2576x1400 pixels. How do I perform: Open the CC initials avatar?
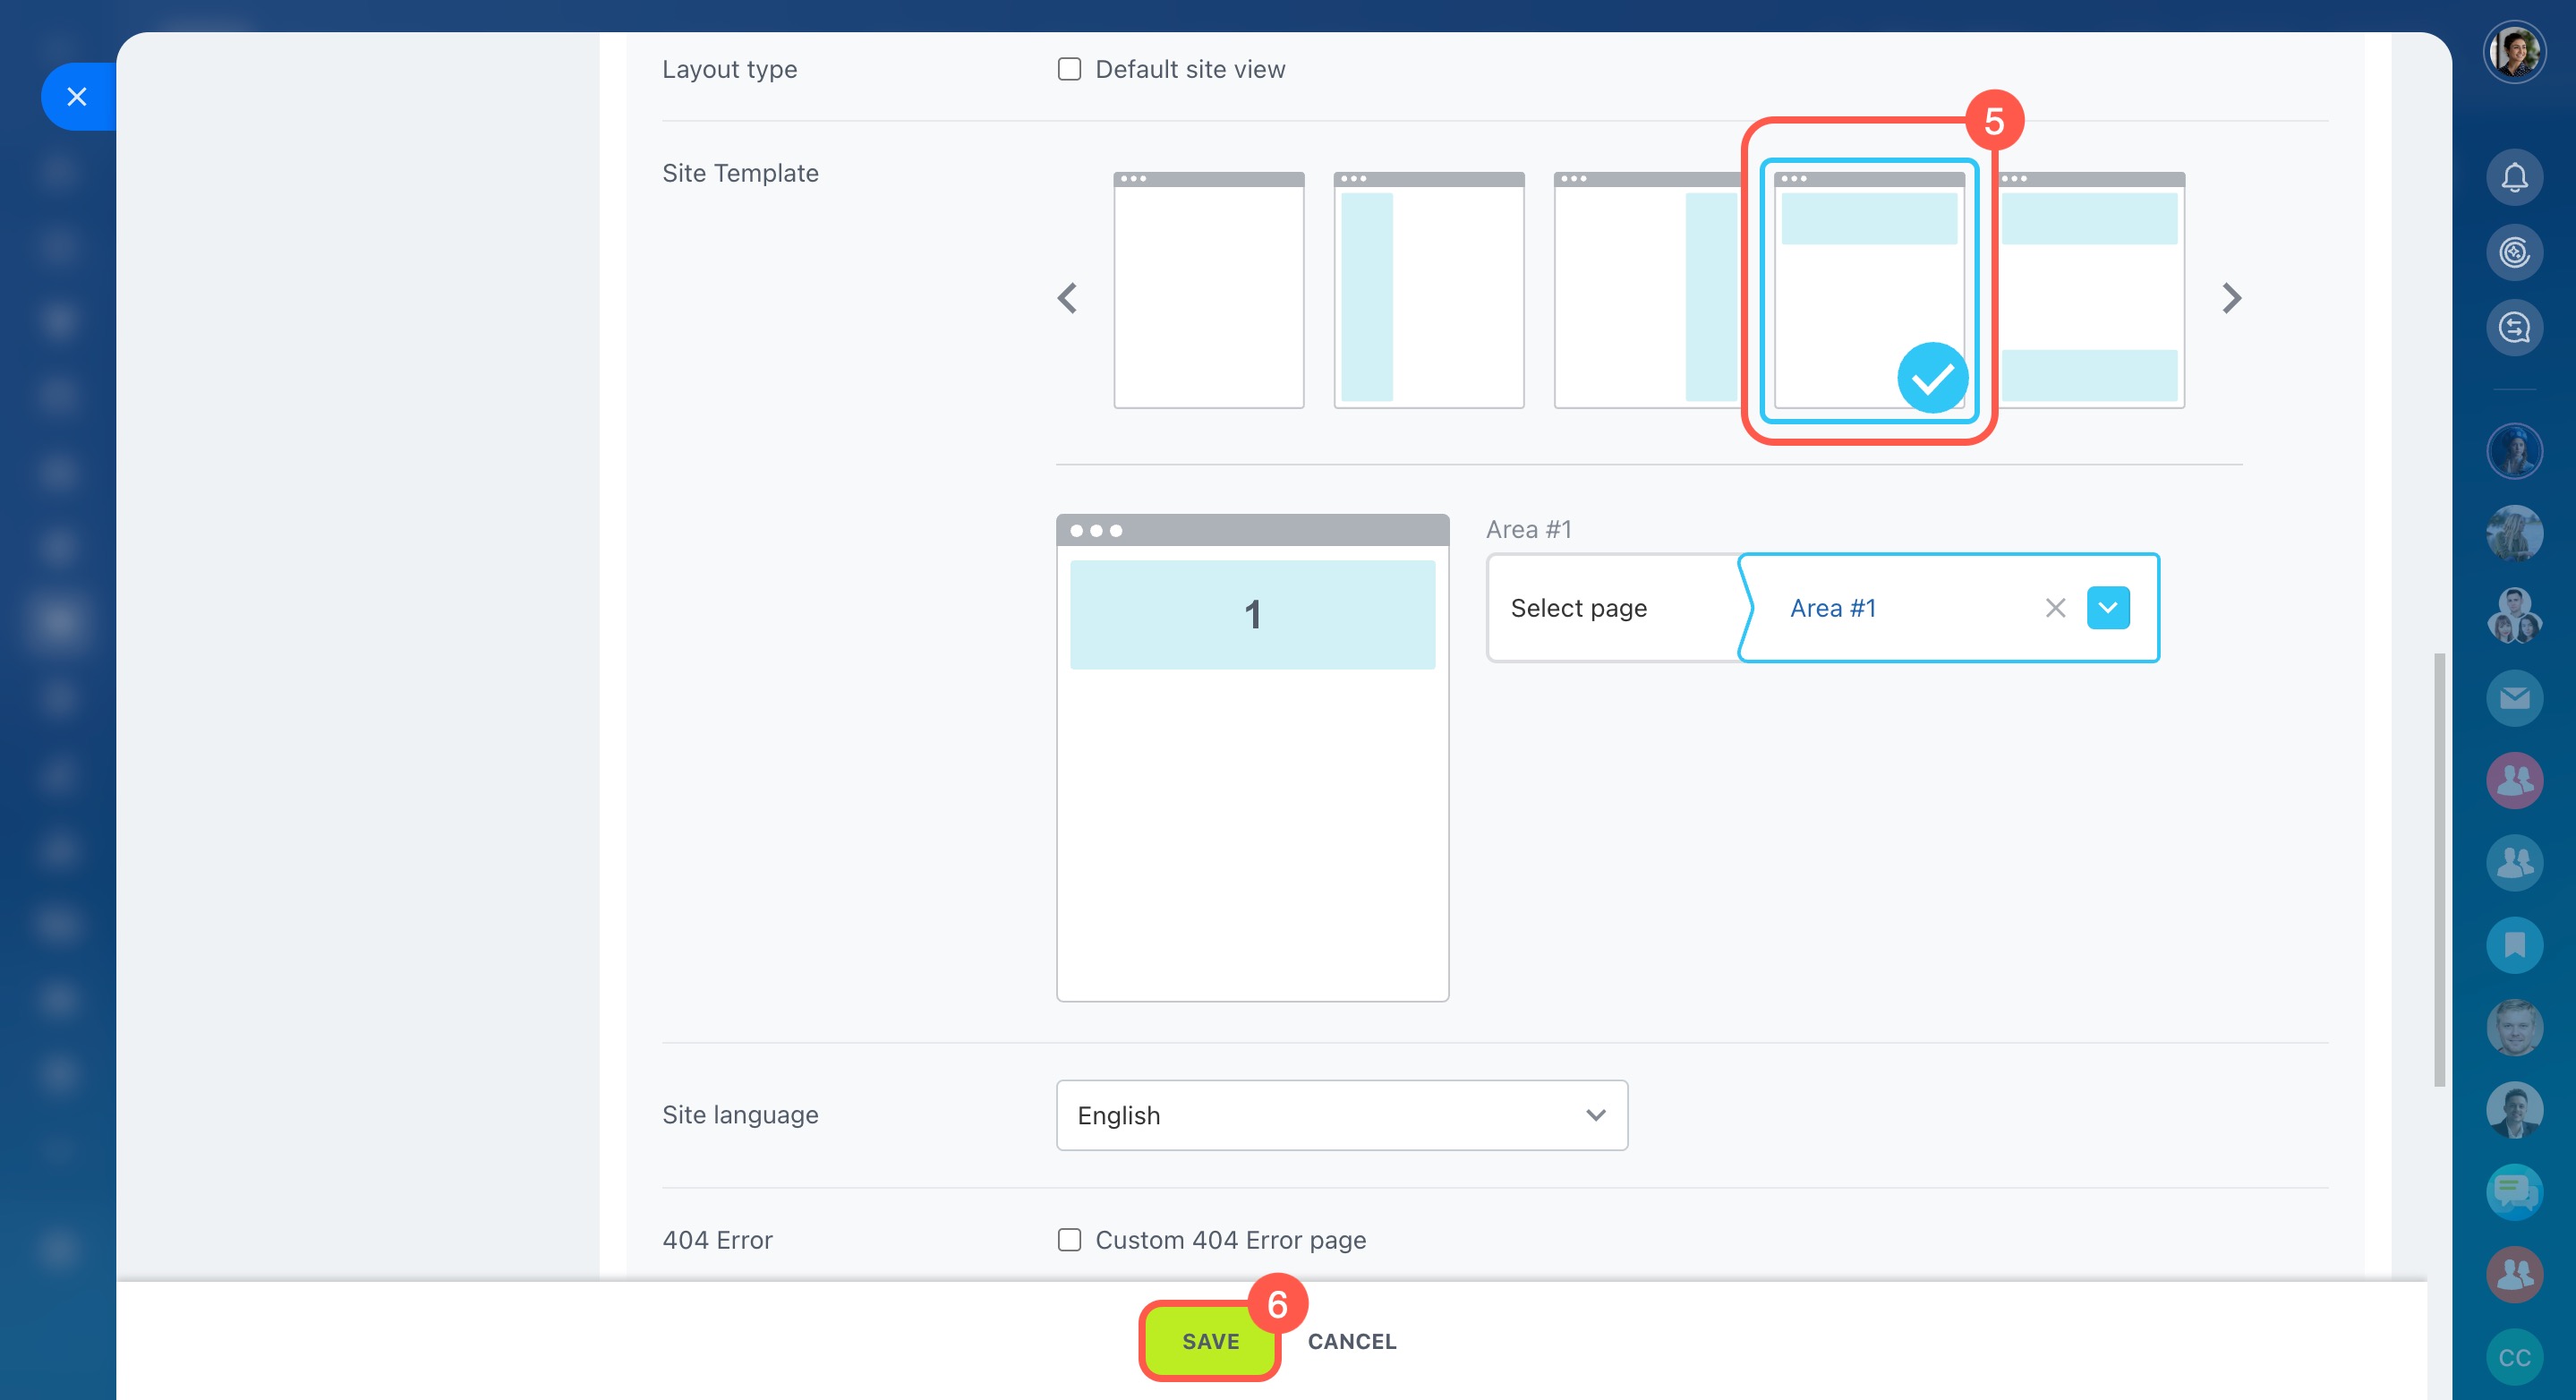2514,1357
